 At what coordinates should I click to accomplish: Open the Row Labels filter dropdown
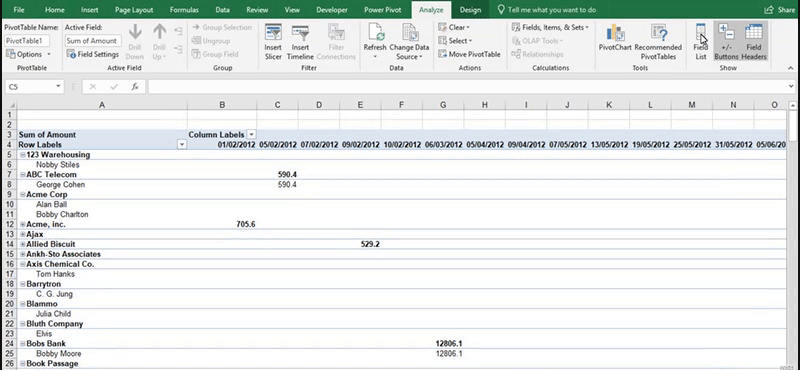pyautogui.click(x=182, y=145)
